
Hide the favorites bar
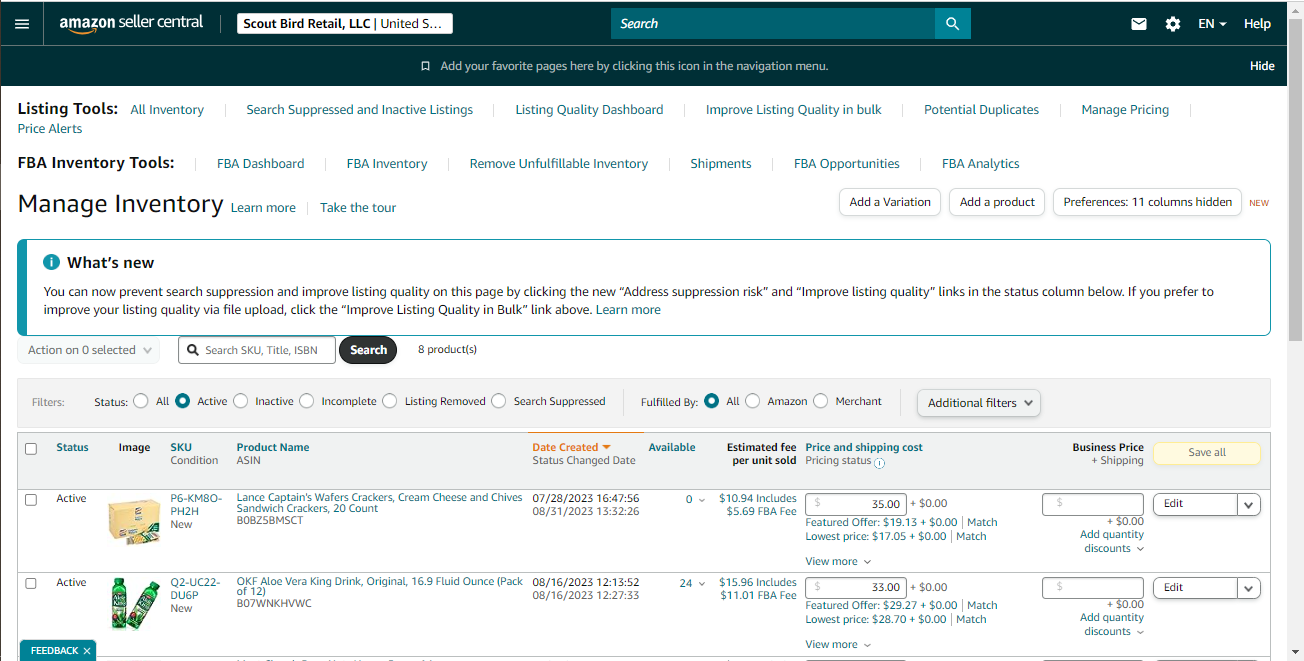coord(1262,66)
